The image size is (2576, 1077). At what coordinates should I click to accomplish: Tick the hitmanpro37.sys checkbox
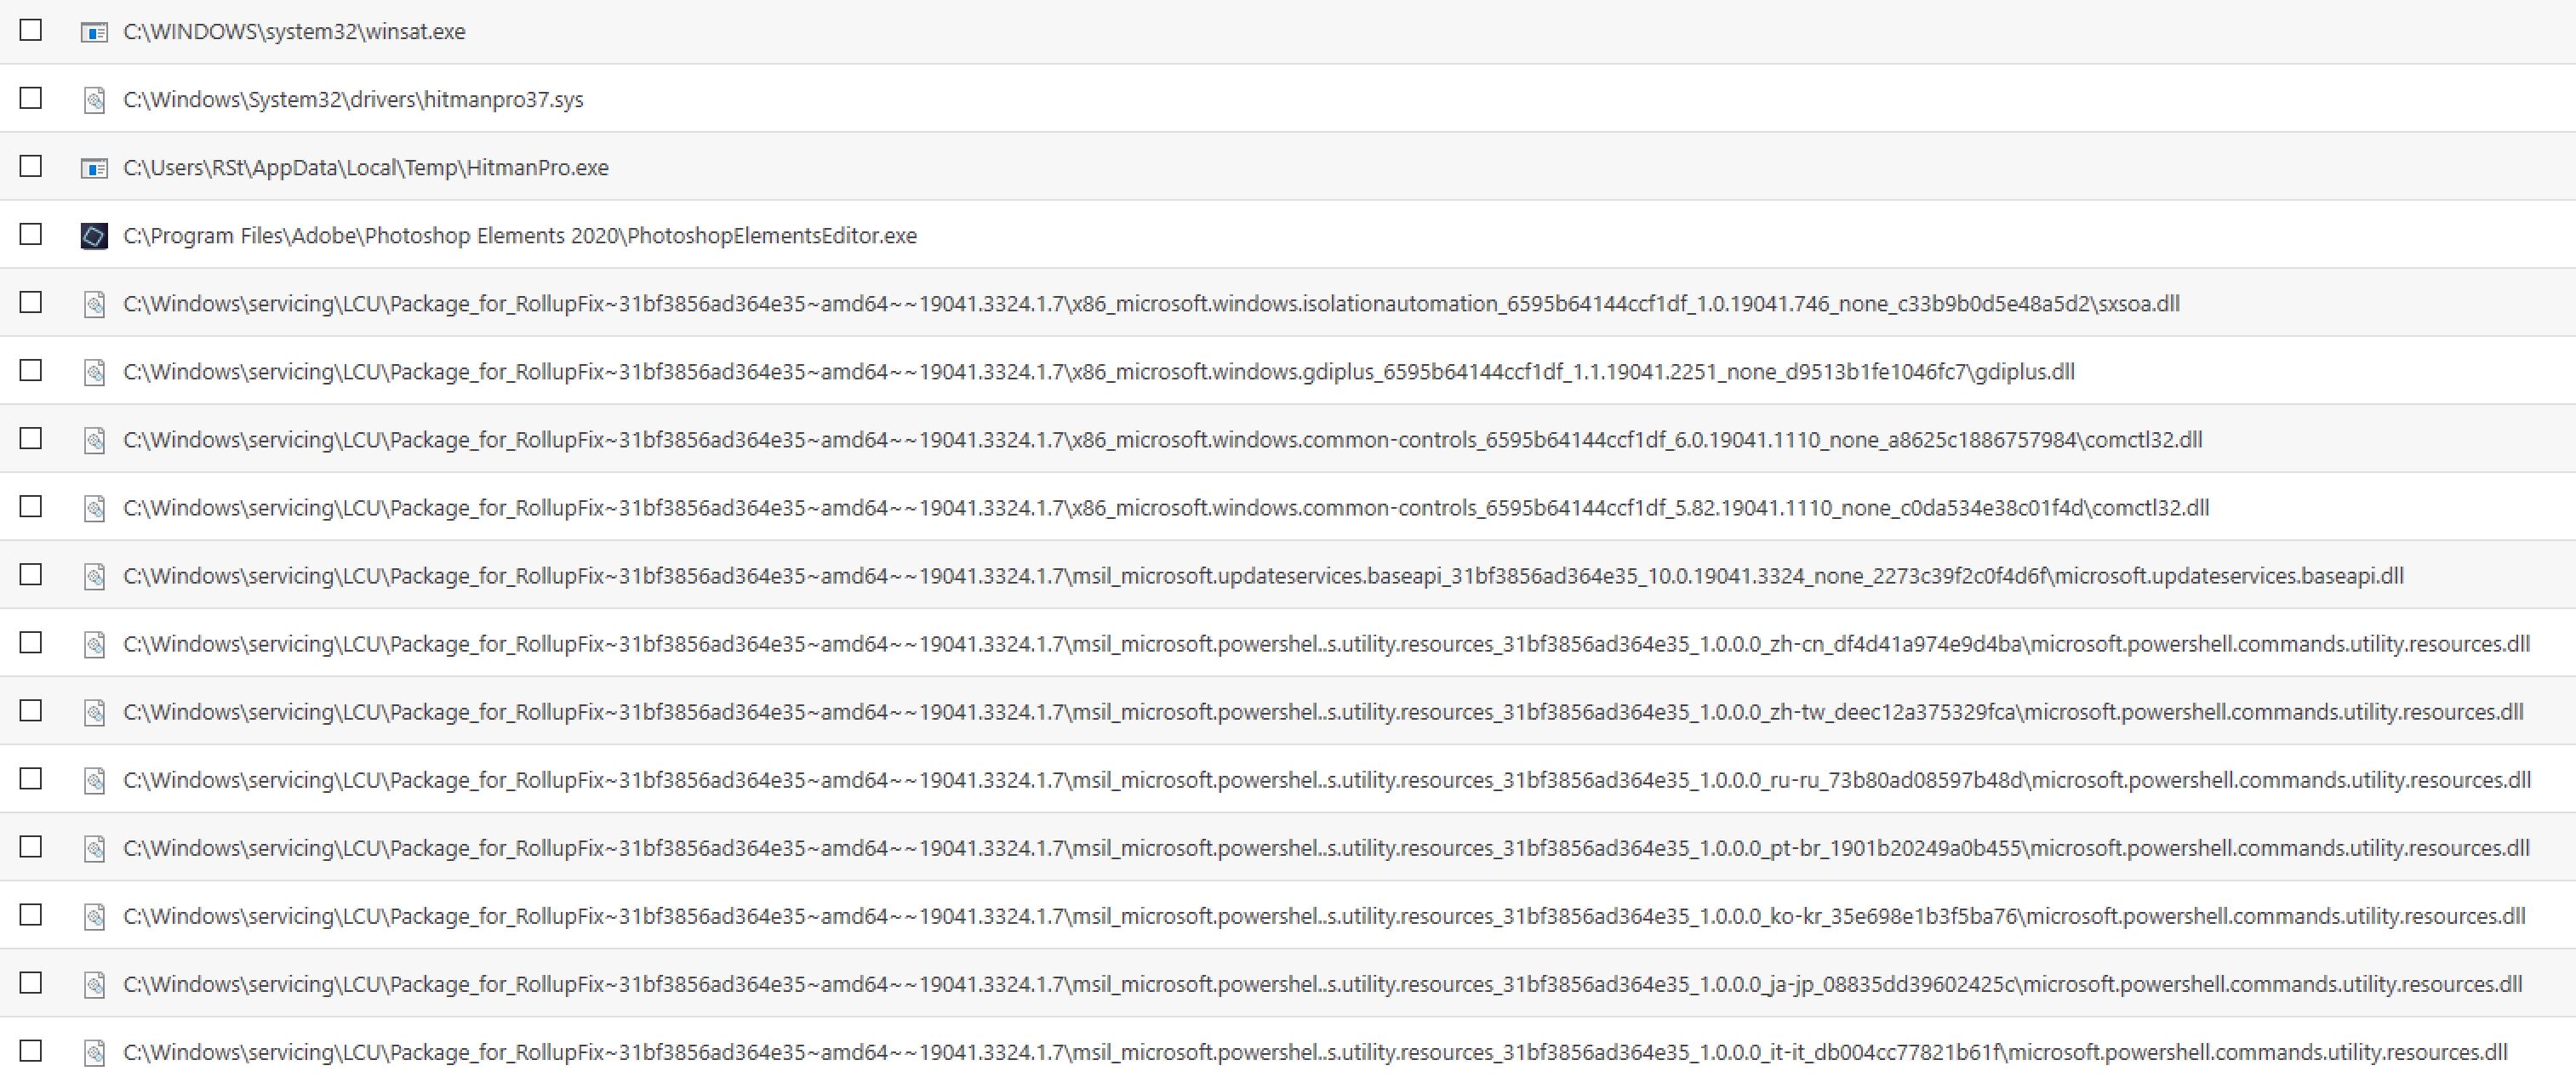31,98
